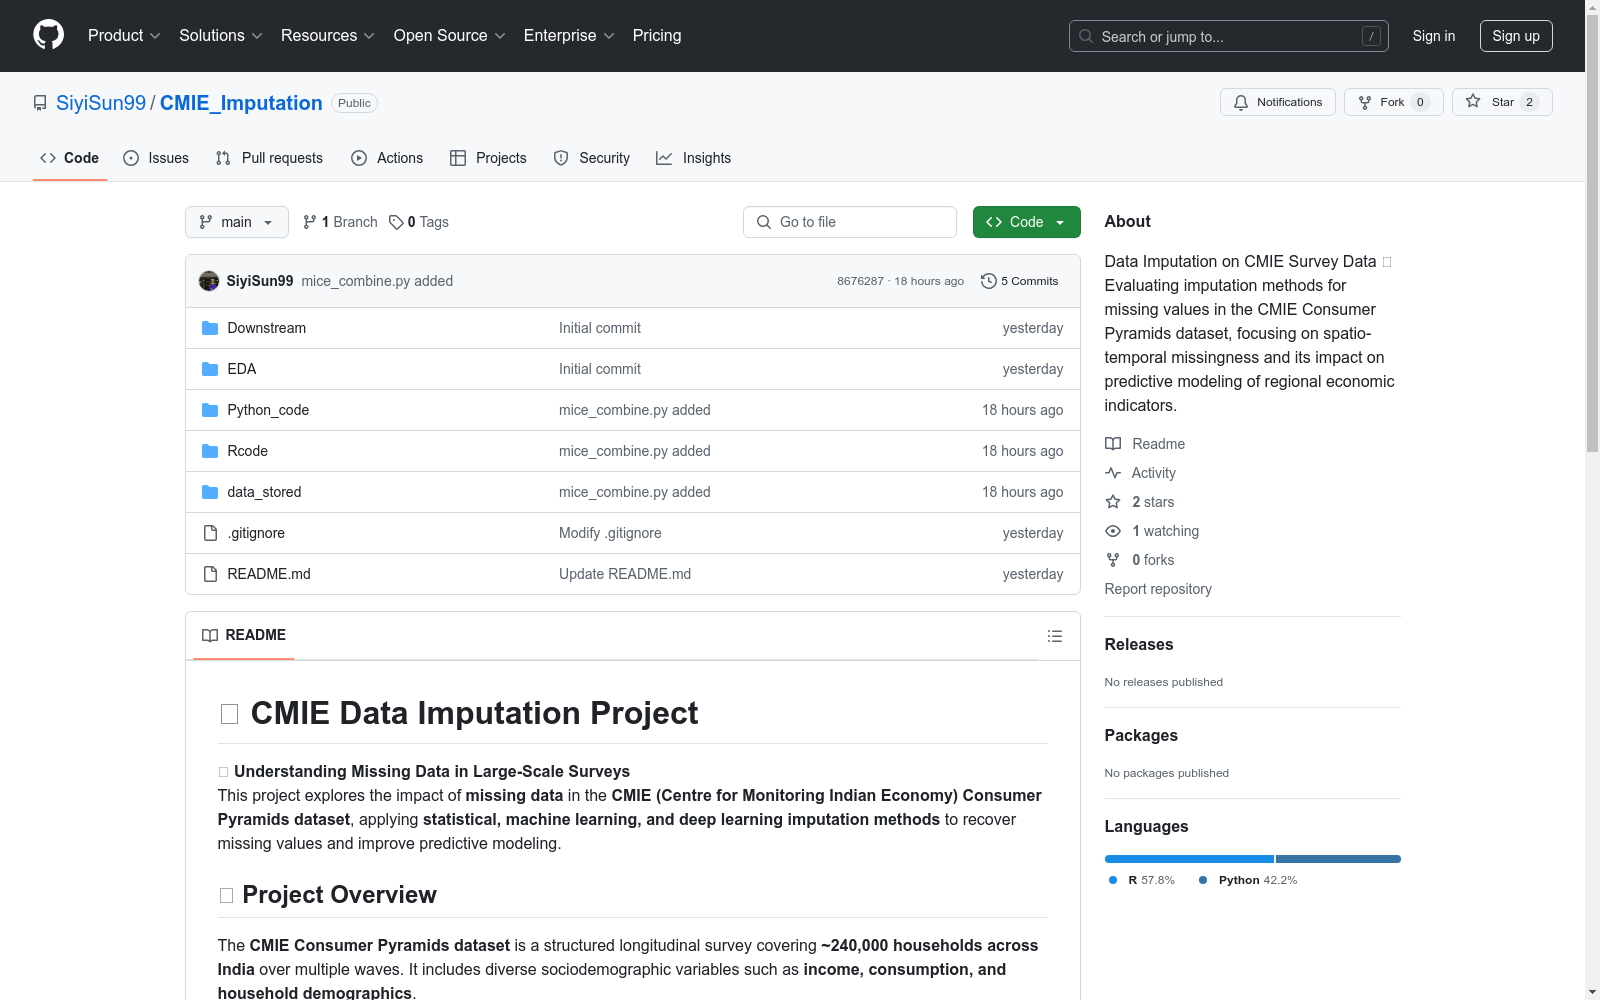This screenshot has height=1000, width=1600.
Task: Click the Update README.md commit message
Action: (625, 574)
